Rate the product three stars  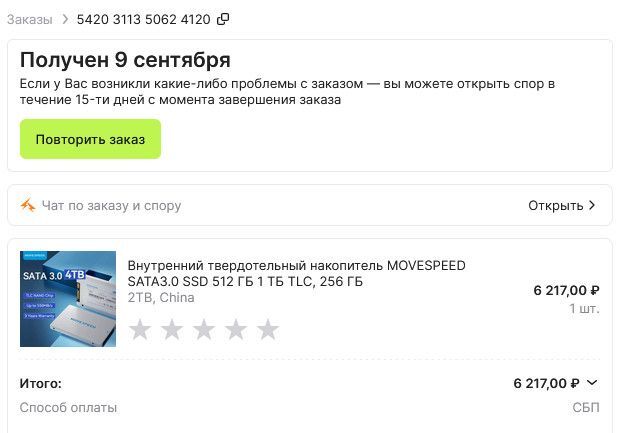pyautogui.click(x=204, y=329)
